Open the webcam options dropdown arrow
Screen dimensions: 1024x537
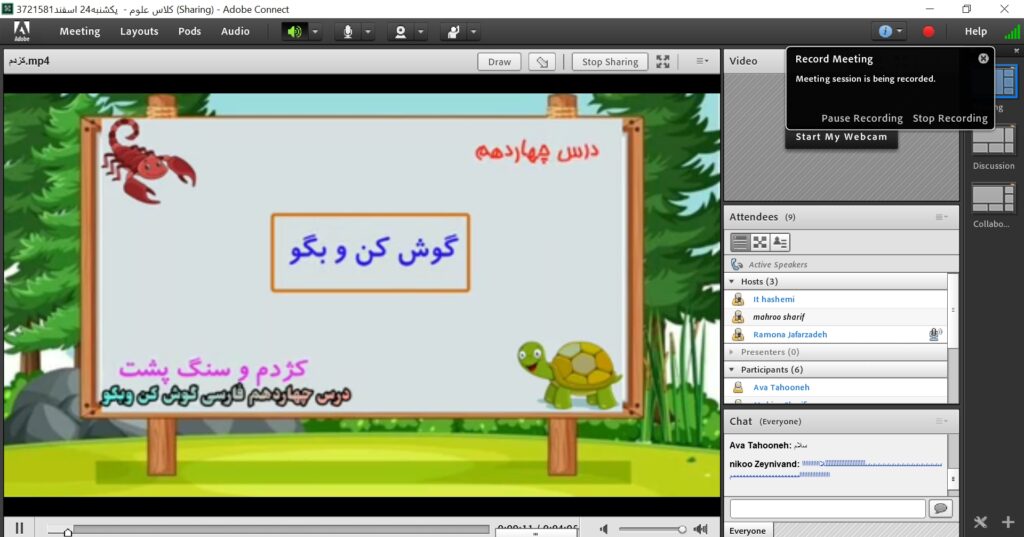point(421,31)
